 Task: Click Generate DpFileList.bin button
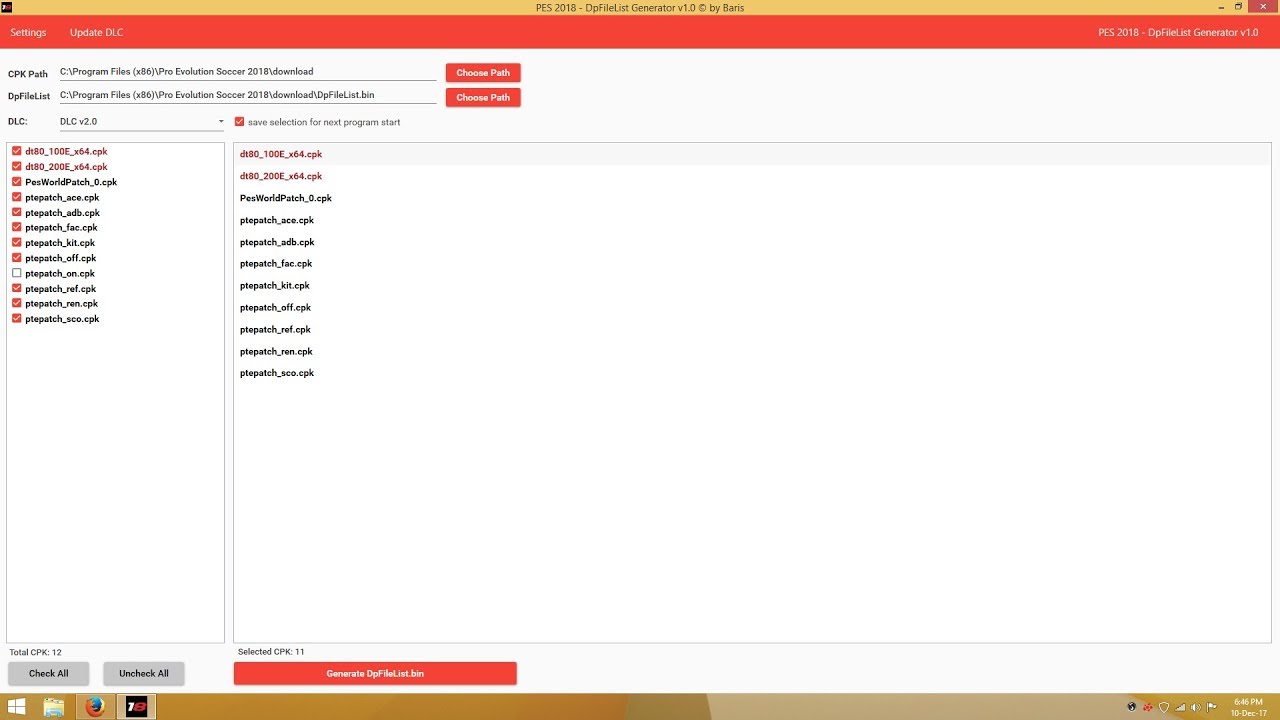[x=375, y=673]
